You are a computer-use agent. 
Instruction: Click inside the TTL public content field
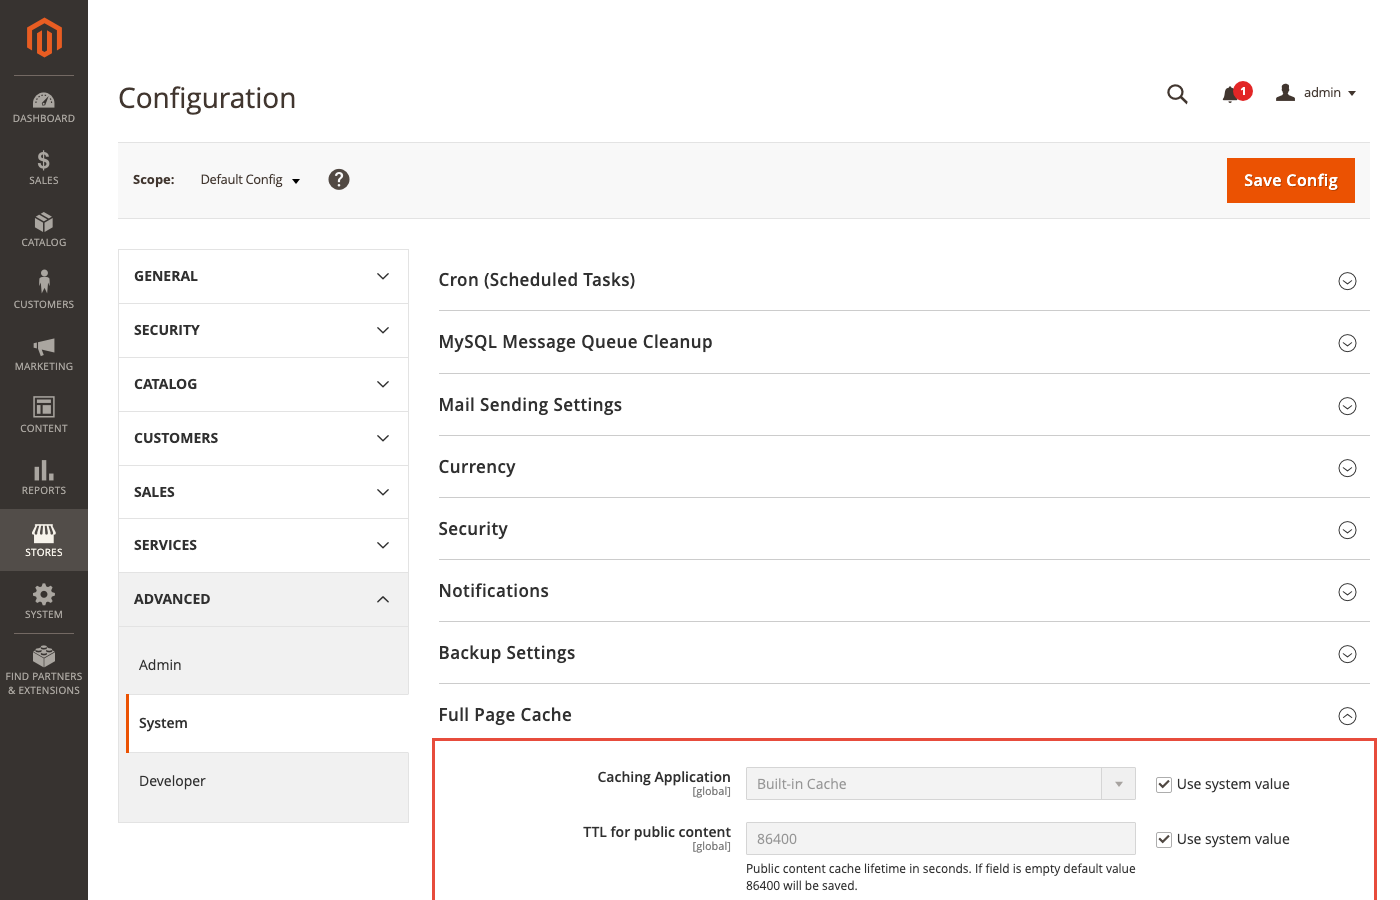pos(940,838)
